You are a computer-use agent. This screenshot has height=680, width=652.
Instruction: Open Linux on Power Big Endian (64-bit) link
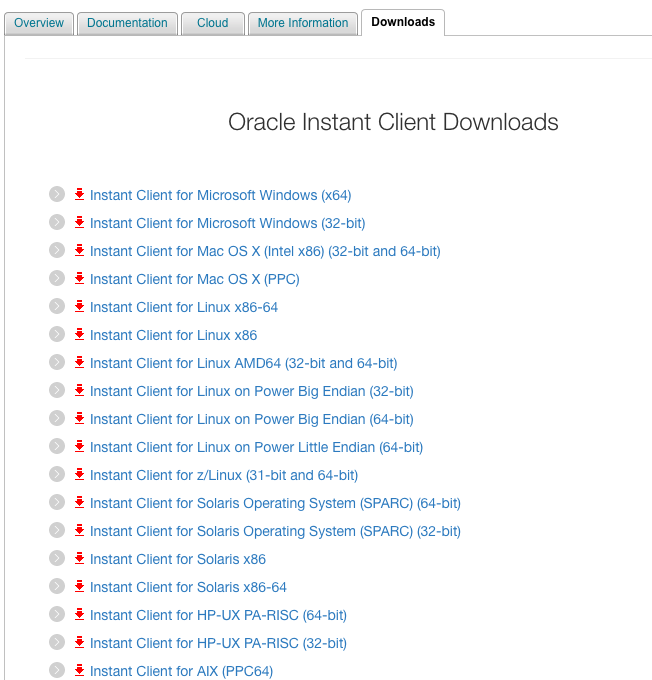(x=252, y=419)
